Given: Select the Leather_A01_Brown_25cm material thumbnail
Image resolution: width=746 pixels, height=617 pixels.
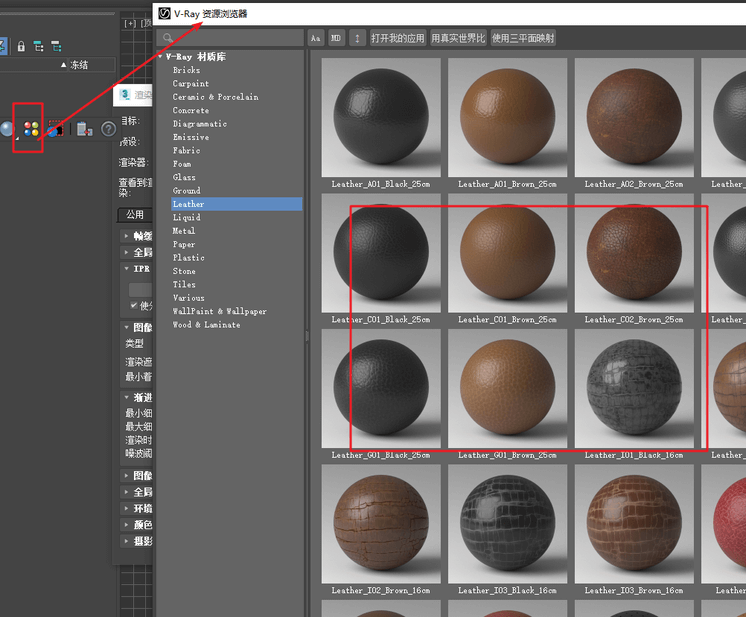Looking at the screenshot, I should pos(508,117).
